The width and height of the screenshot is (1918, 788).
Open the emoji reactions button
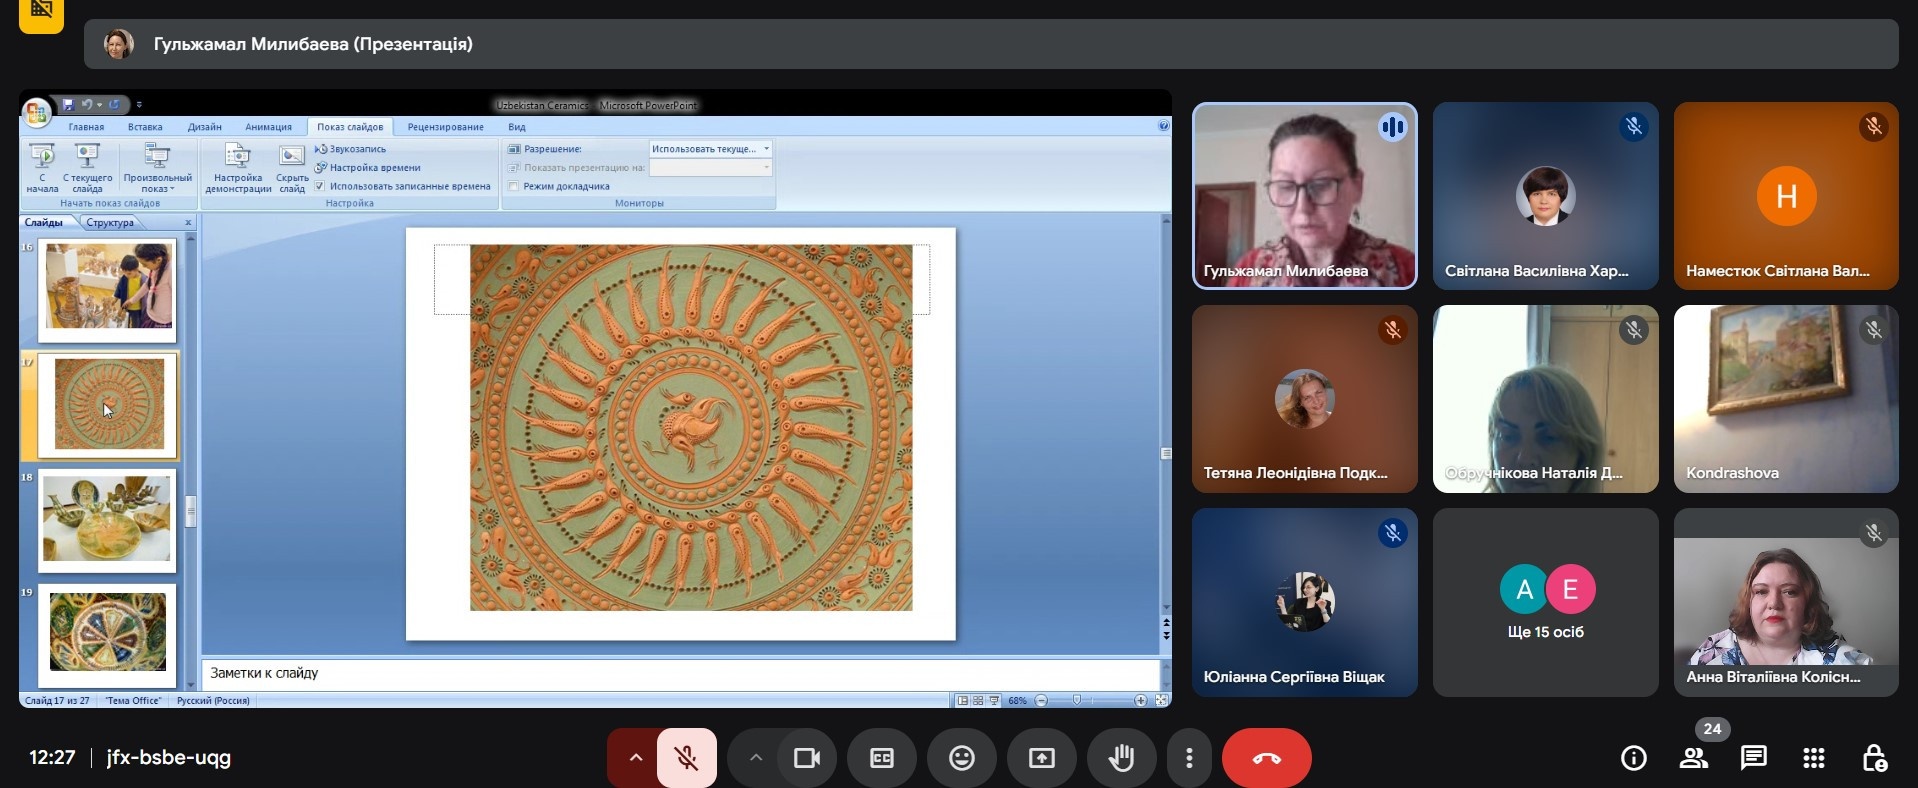[962, 758]
